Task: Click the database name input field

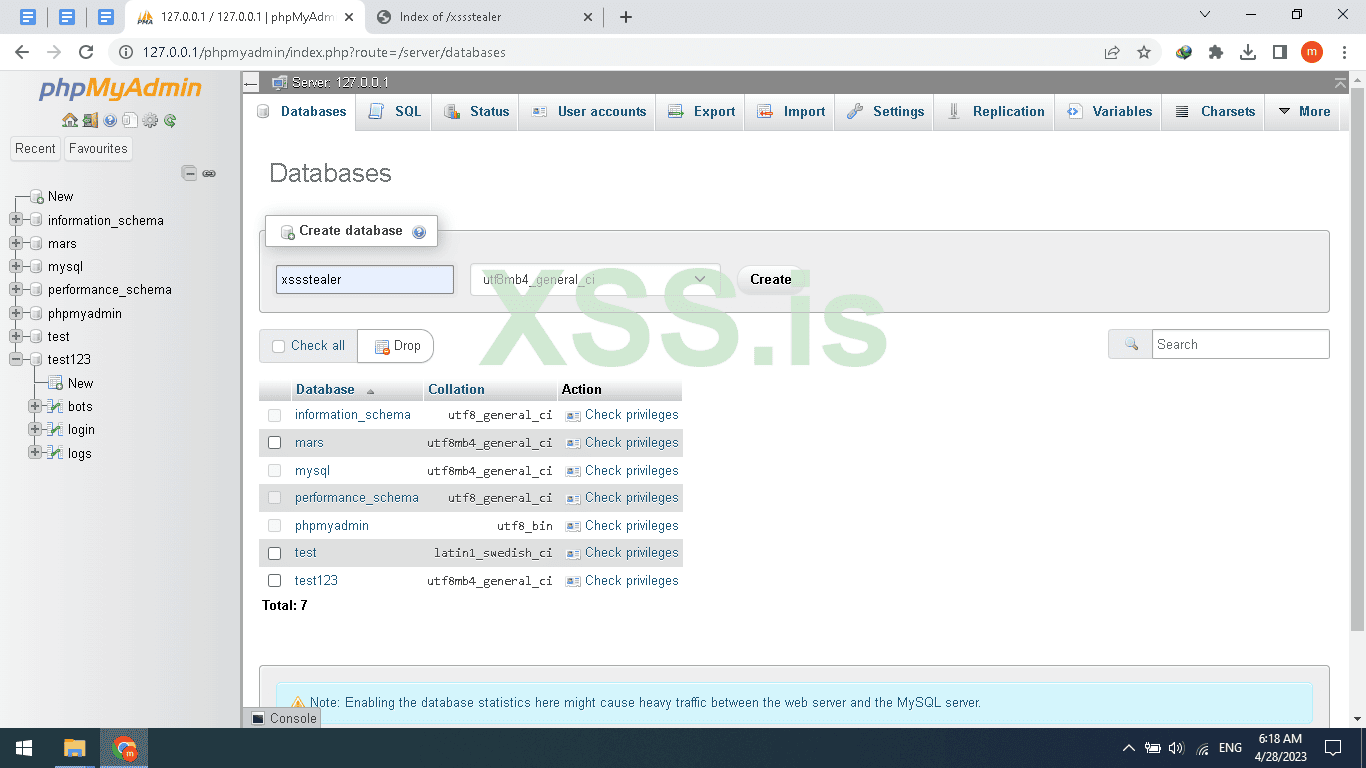Action: click(x=365, y=279)
